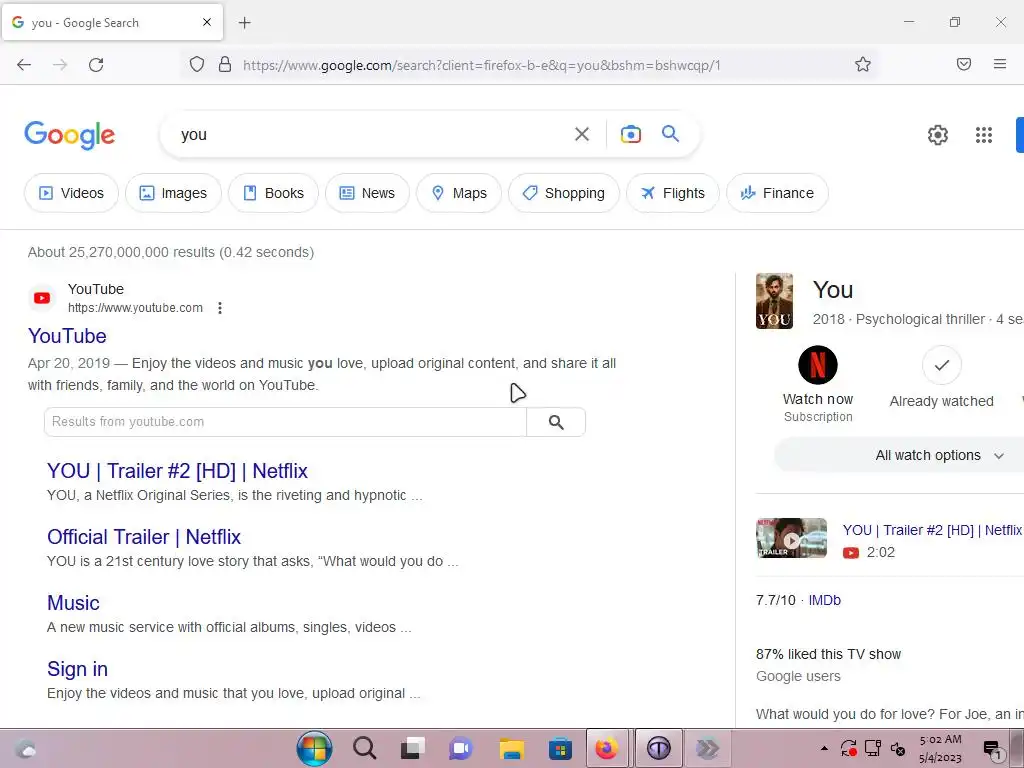The image size is (1024, 768).
Task: Open the Music sitelink
Action: (x=73, y=603)
